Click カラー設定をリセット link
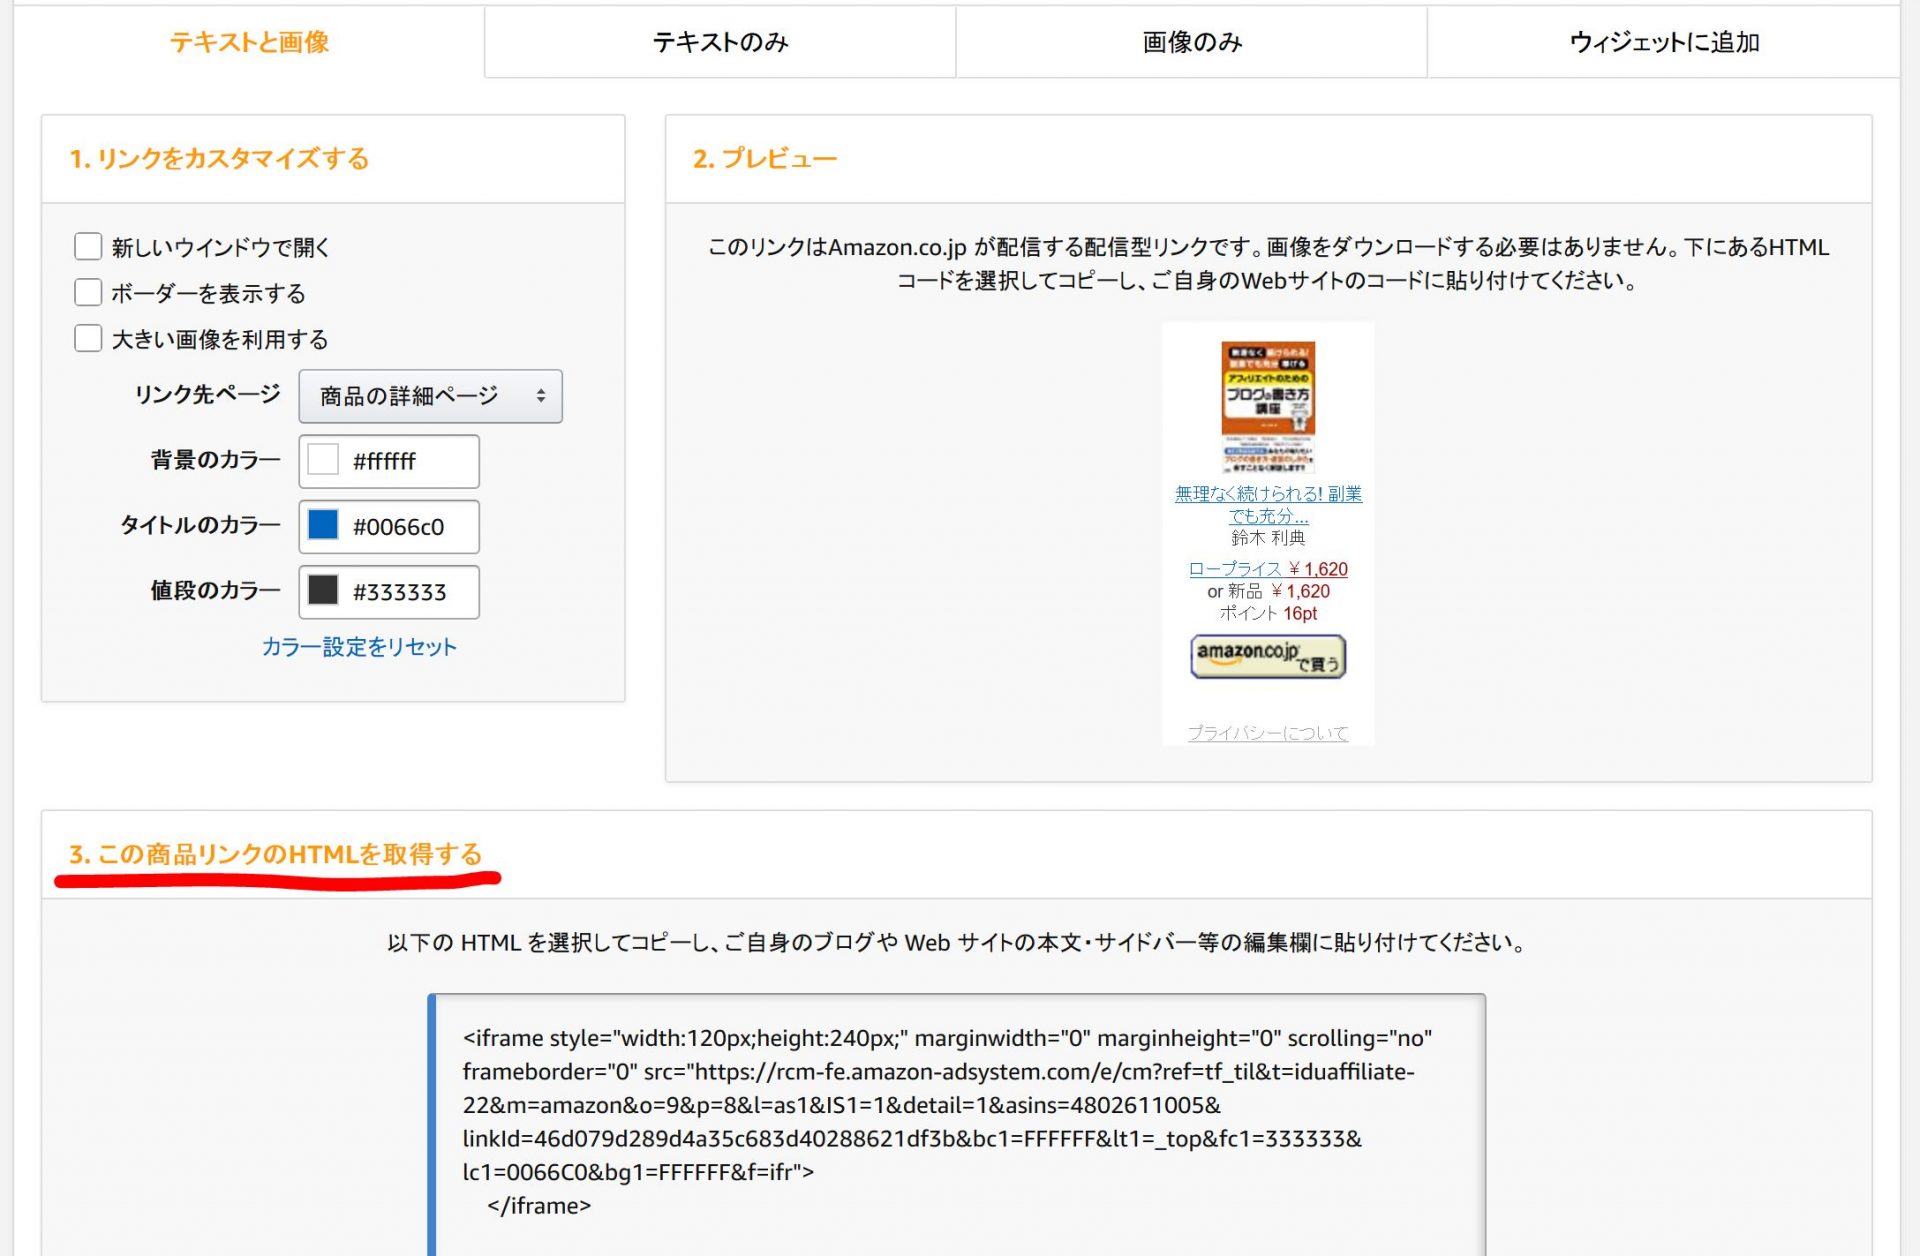Image resolution: width=1920 pixels, height=1256 pixels. [x=359, y=647]
